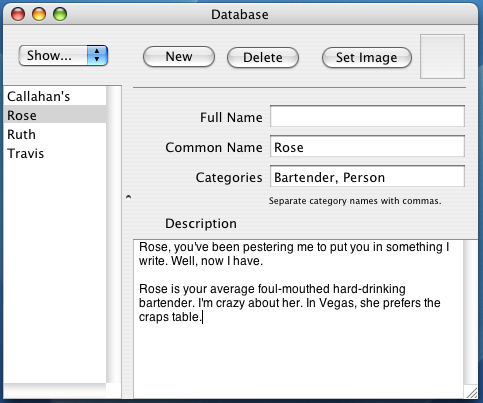Click the Set Image button
The width and height of the screenshot is (483, 403).
pyautogui.click(x=367, y=57)
